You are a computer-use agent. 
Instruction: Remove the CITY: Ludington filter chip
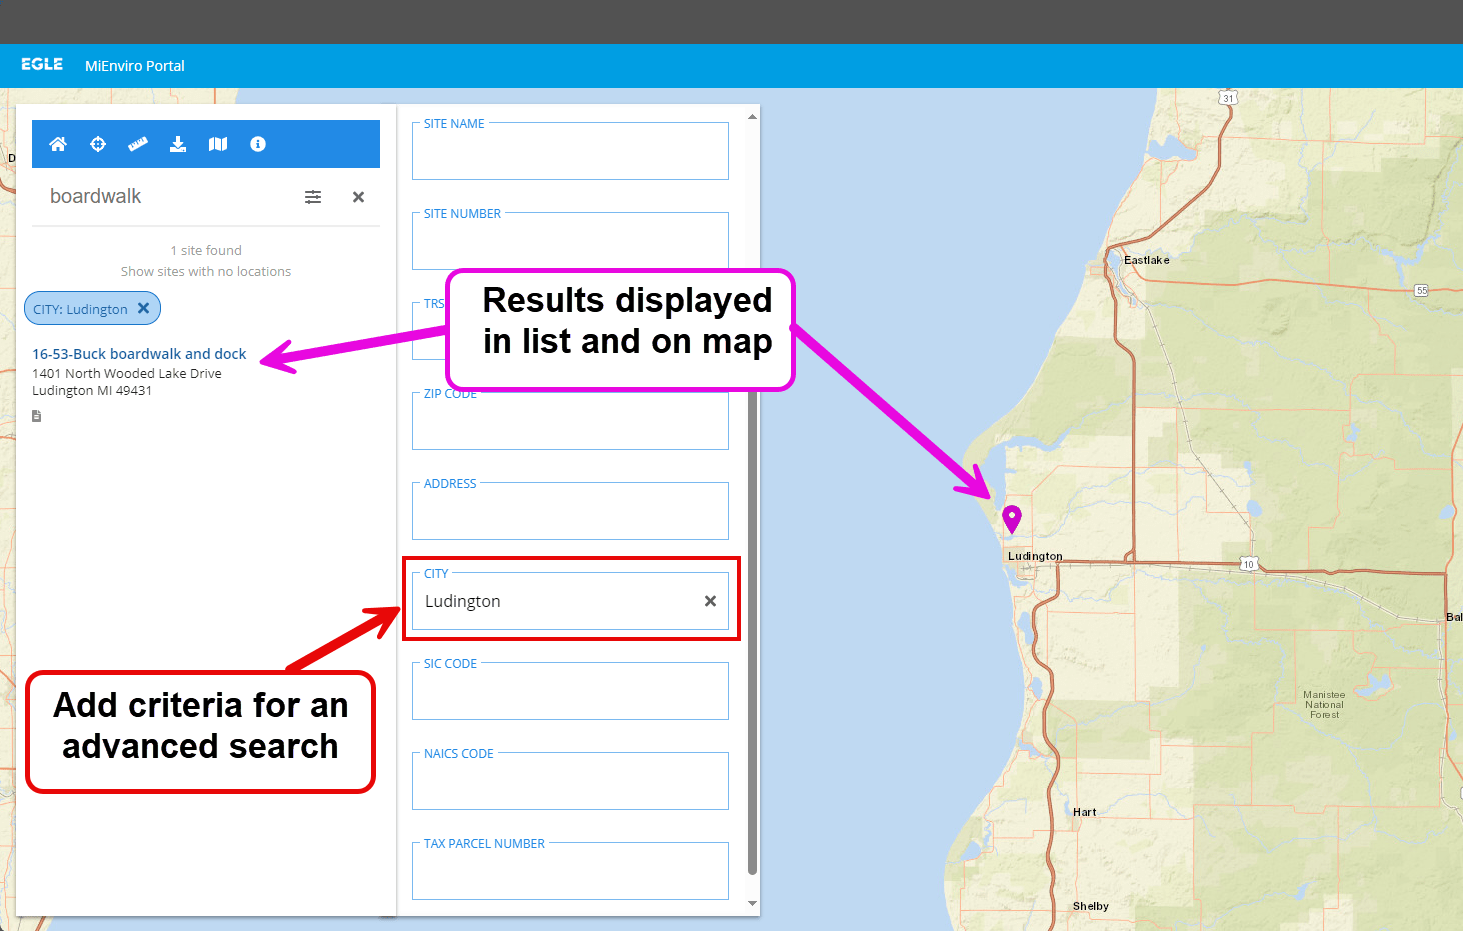click(x=144, y=308)
